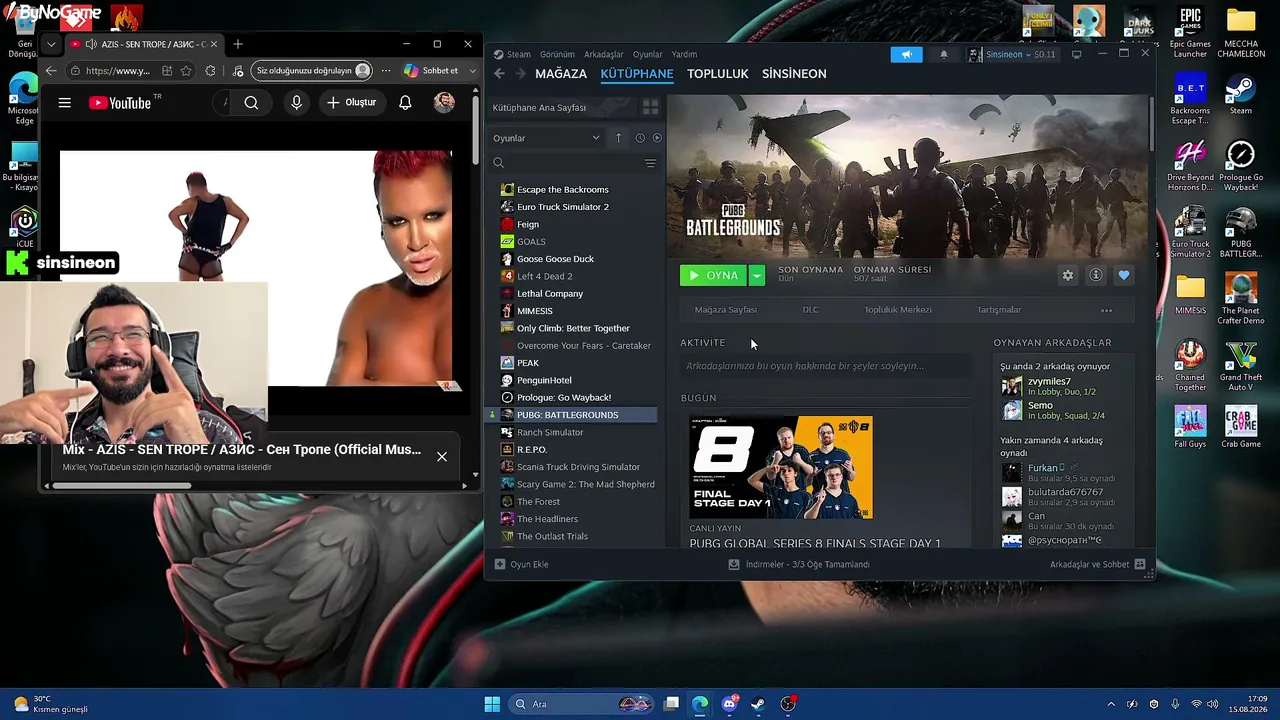Start YouTube voice search microphone
Image resolution: width=1280 pixels, height=720 pixels.
coord(296,102)
